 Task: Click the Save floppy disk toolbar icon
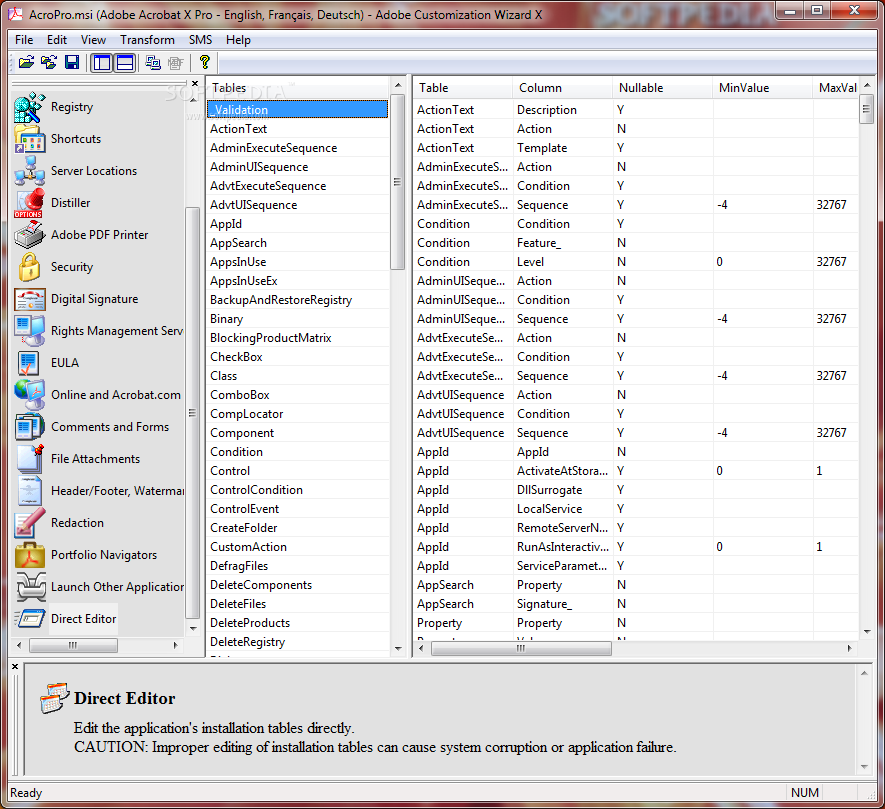coord(72,62)
